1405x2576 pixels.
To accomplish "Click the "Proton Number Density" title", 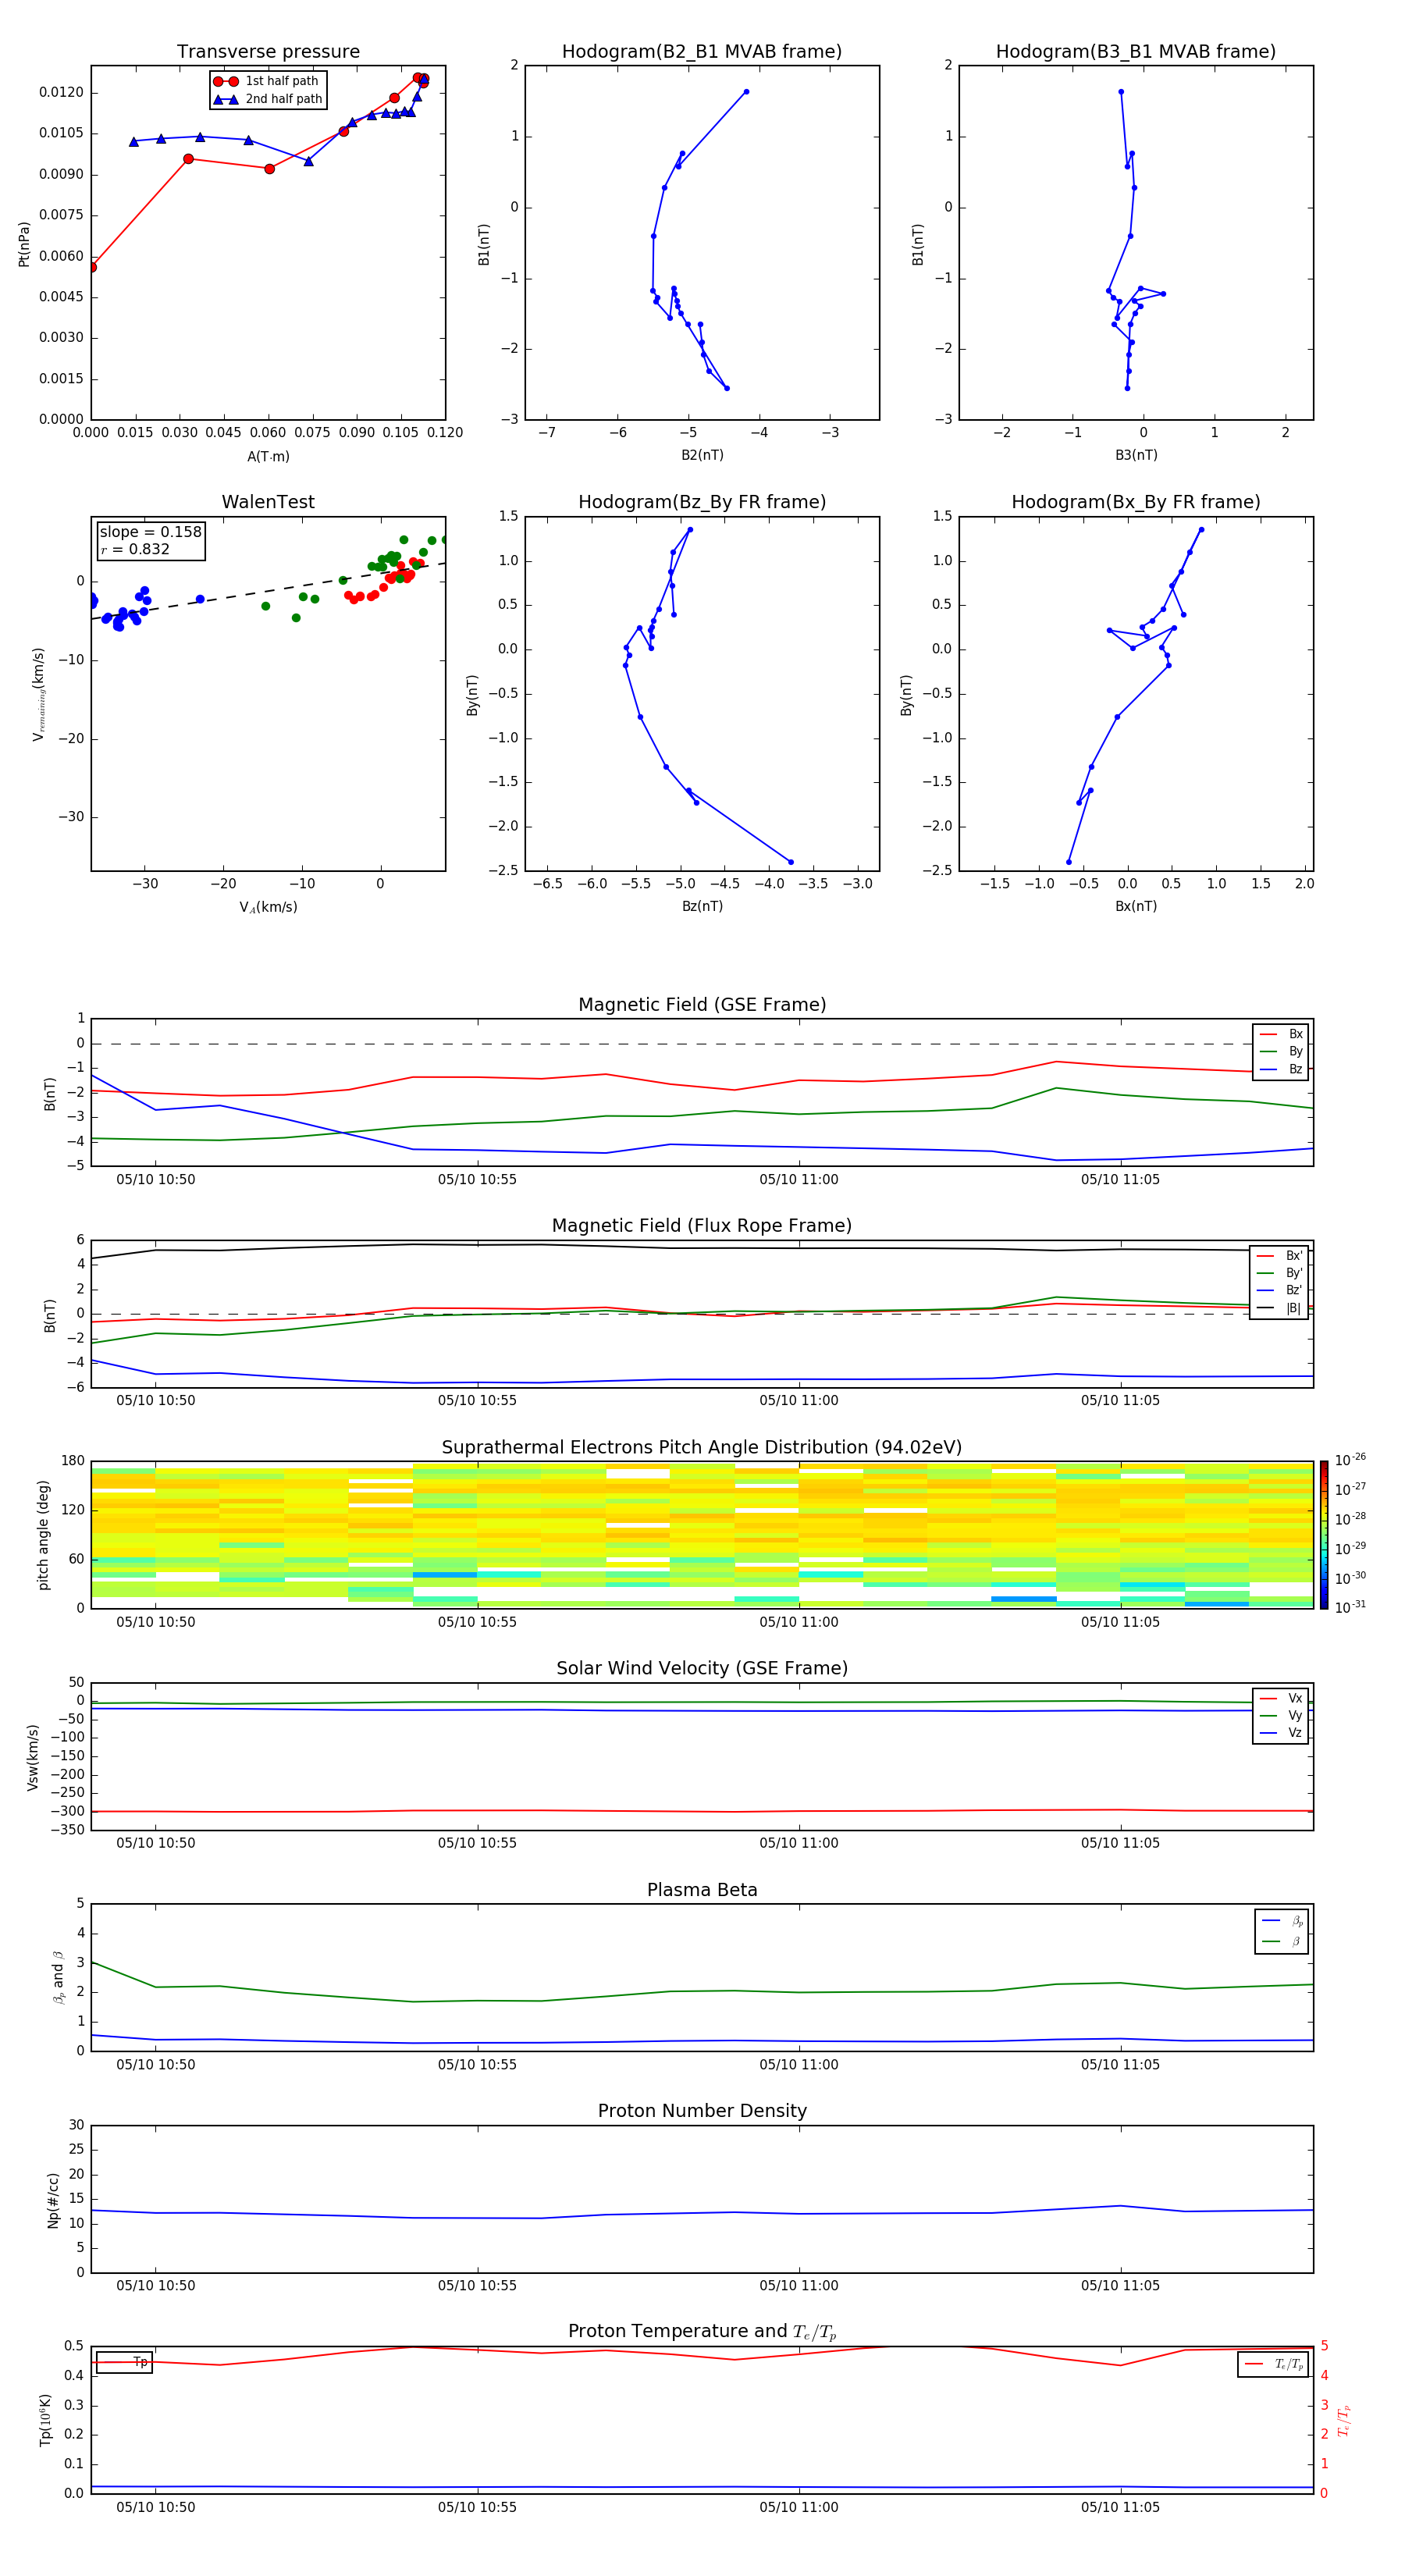I will click(x=702, y=2111).
